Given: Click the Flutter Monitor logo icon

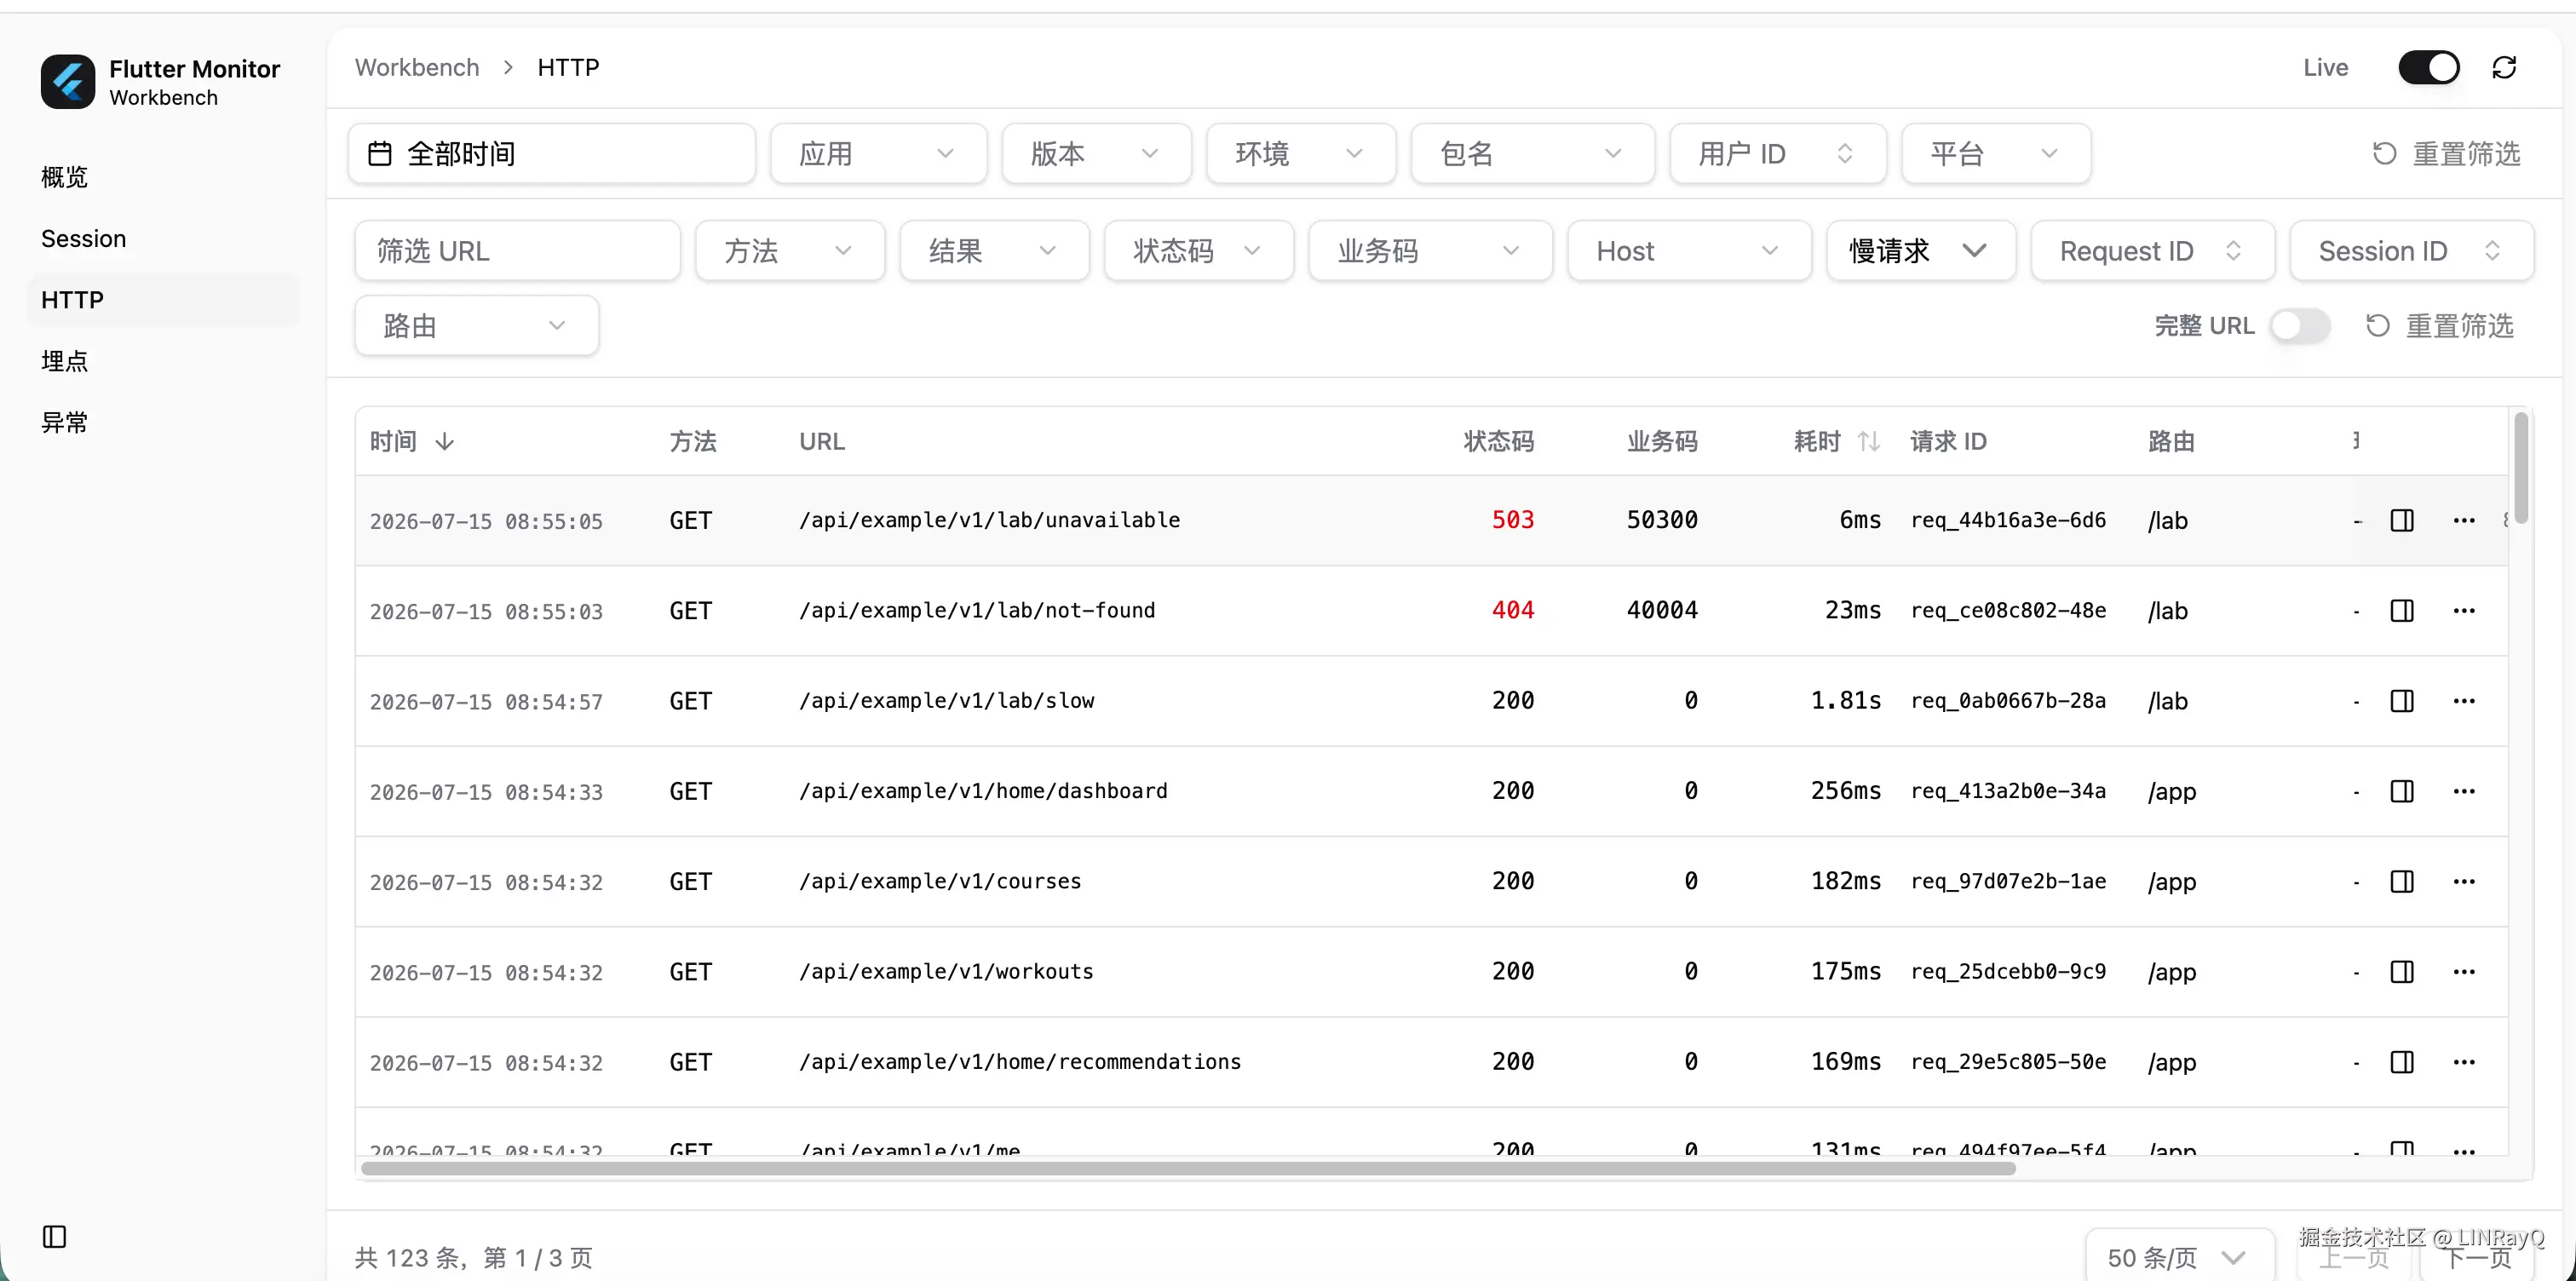Looking at the screenshot, I should click(68, 81).
